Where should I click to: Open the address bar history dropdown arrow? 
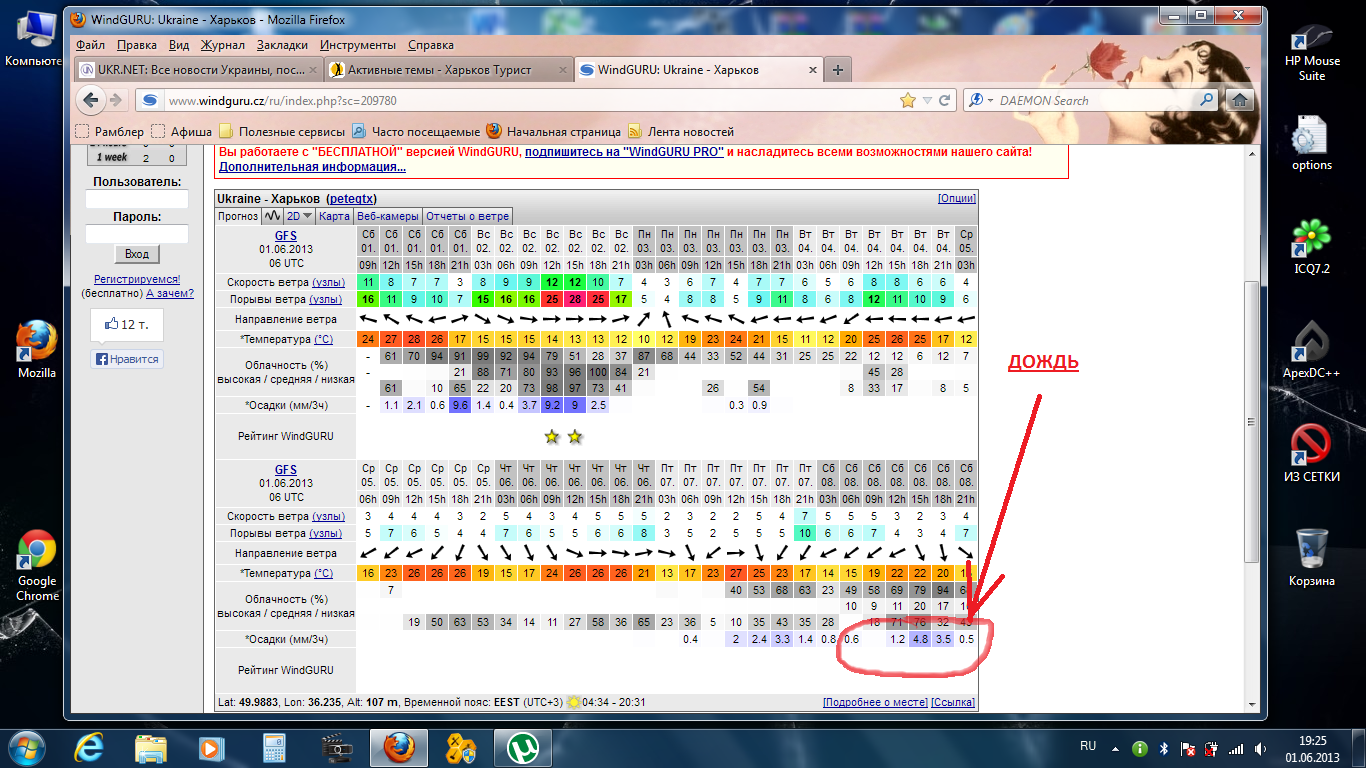[928, 100]
